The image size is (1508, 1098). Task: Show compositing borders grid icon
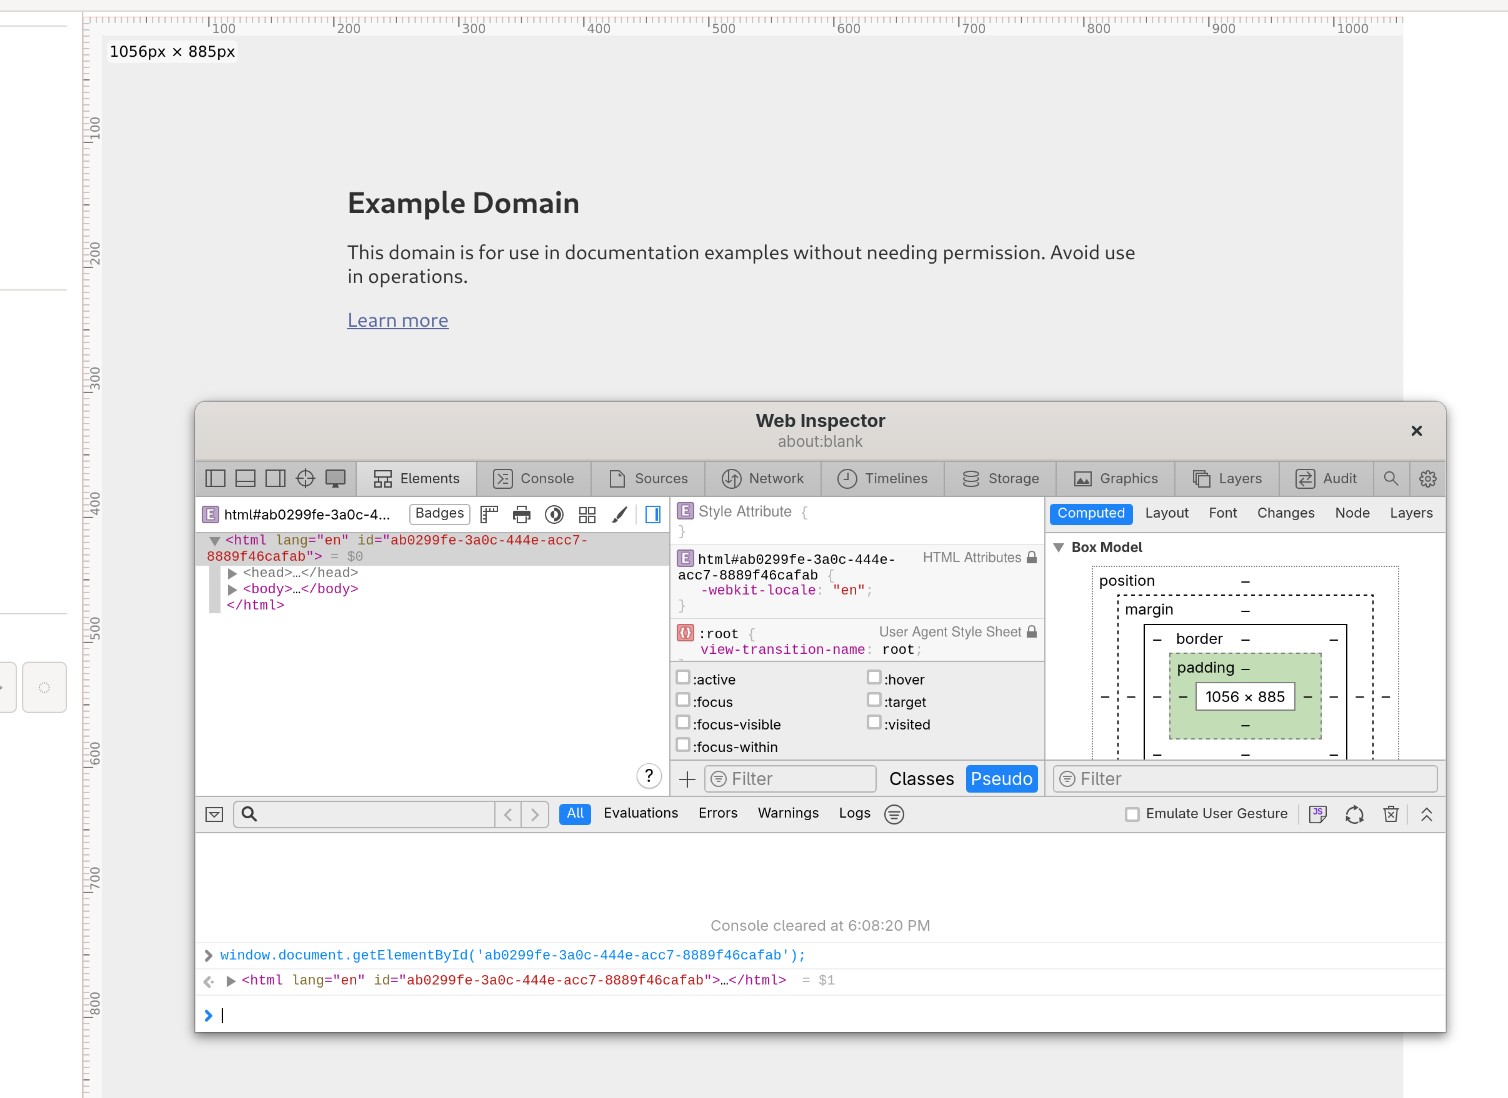587,515
